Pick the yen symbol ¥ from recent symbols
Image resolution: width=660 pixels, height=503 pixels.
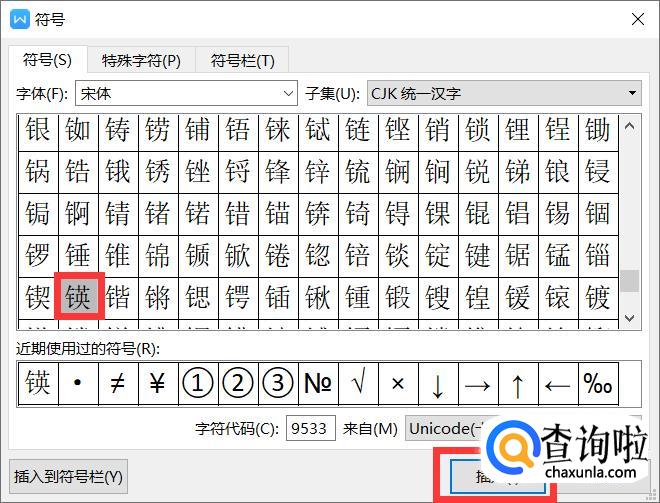point(158,384)
